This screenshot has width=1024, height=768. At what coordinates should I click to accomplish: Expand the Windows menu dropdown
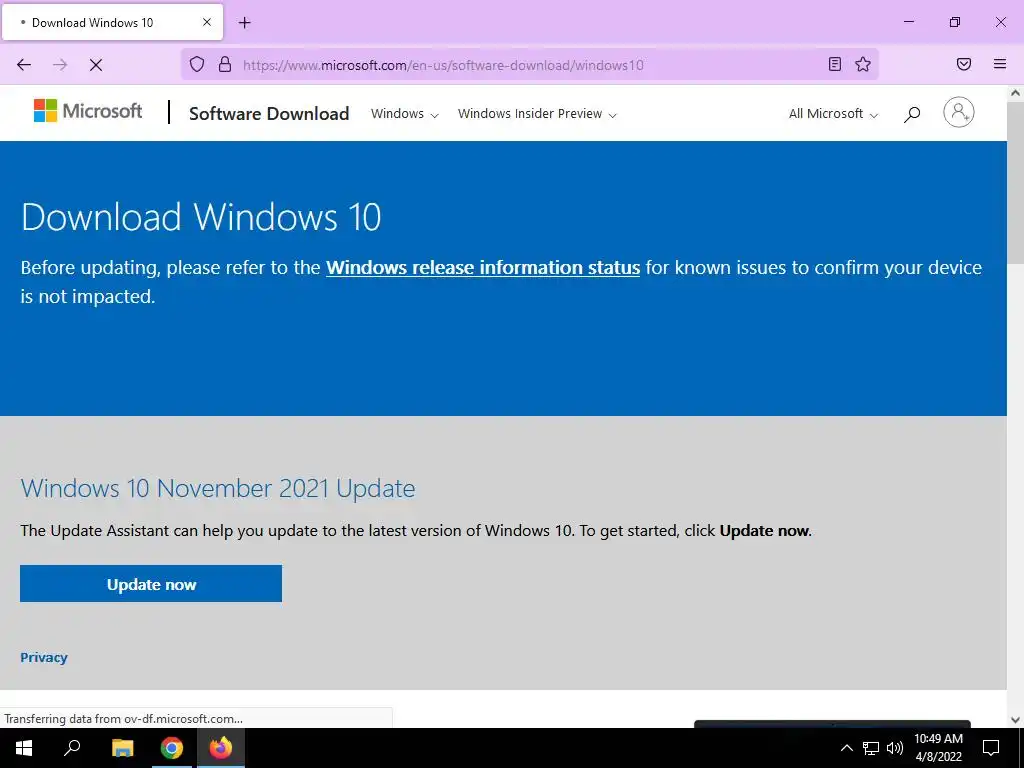pos(404,114)
